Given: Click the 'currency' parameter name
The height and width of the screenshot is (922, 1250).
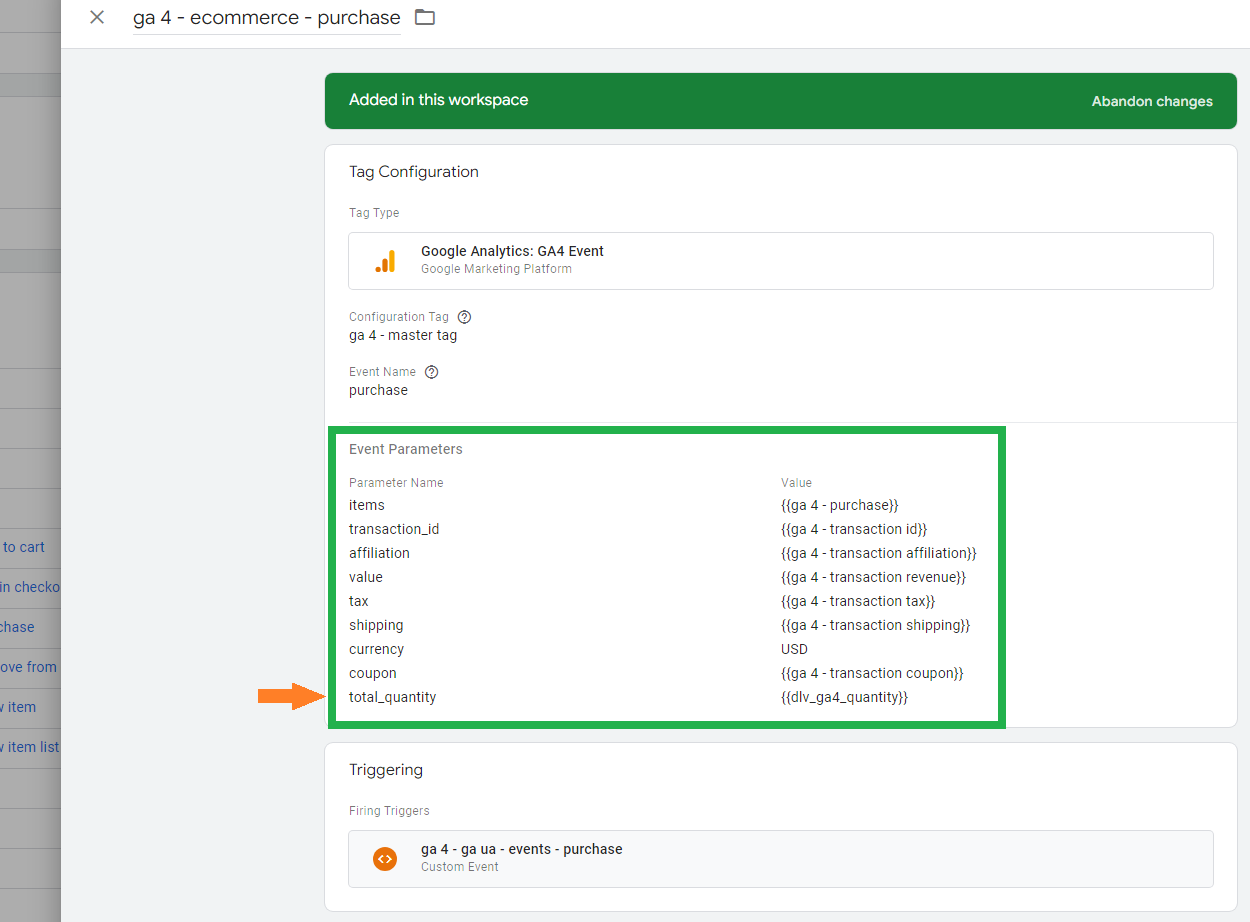Looking at the screenshot, I should (376, 649).
